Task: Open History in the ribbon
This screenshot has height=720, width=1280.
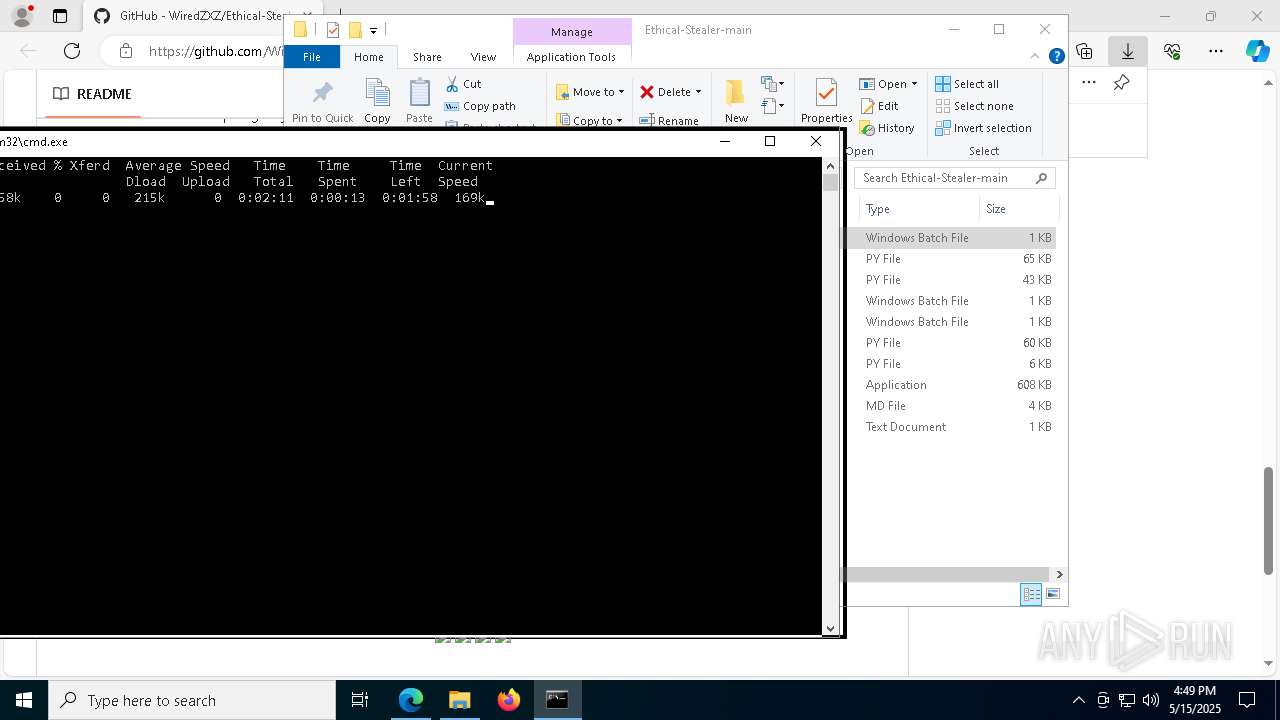Action: 887,128
